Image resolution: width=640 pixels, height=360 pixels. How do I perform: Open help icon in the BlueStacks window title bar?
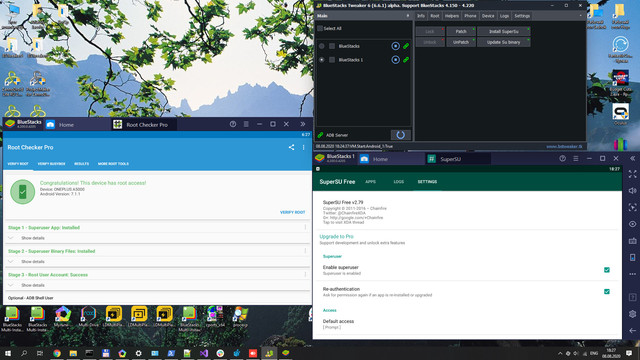[x=233, y=124]
